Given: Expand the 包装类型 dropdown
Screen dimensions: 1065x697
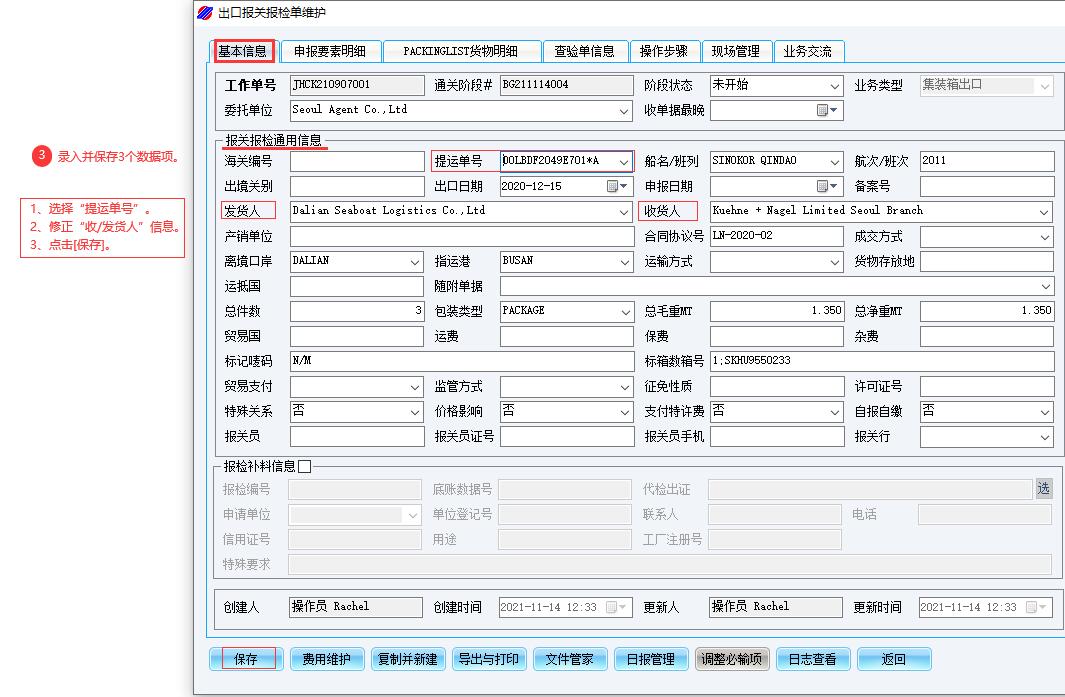Looking at the screenshot, I should pyautogui.click(x=624, y=312).
